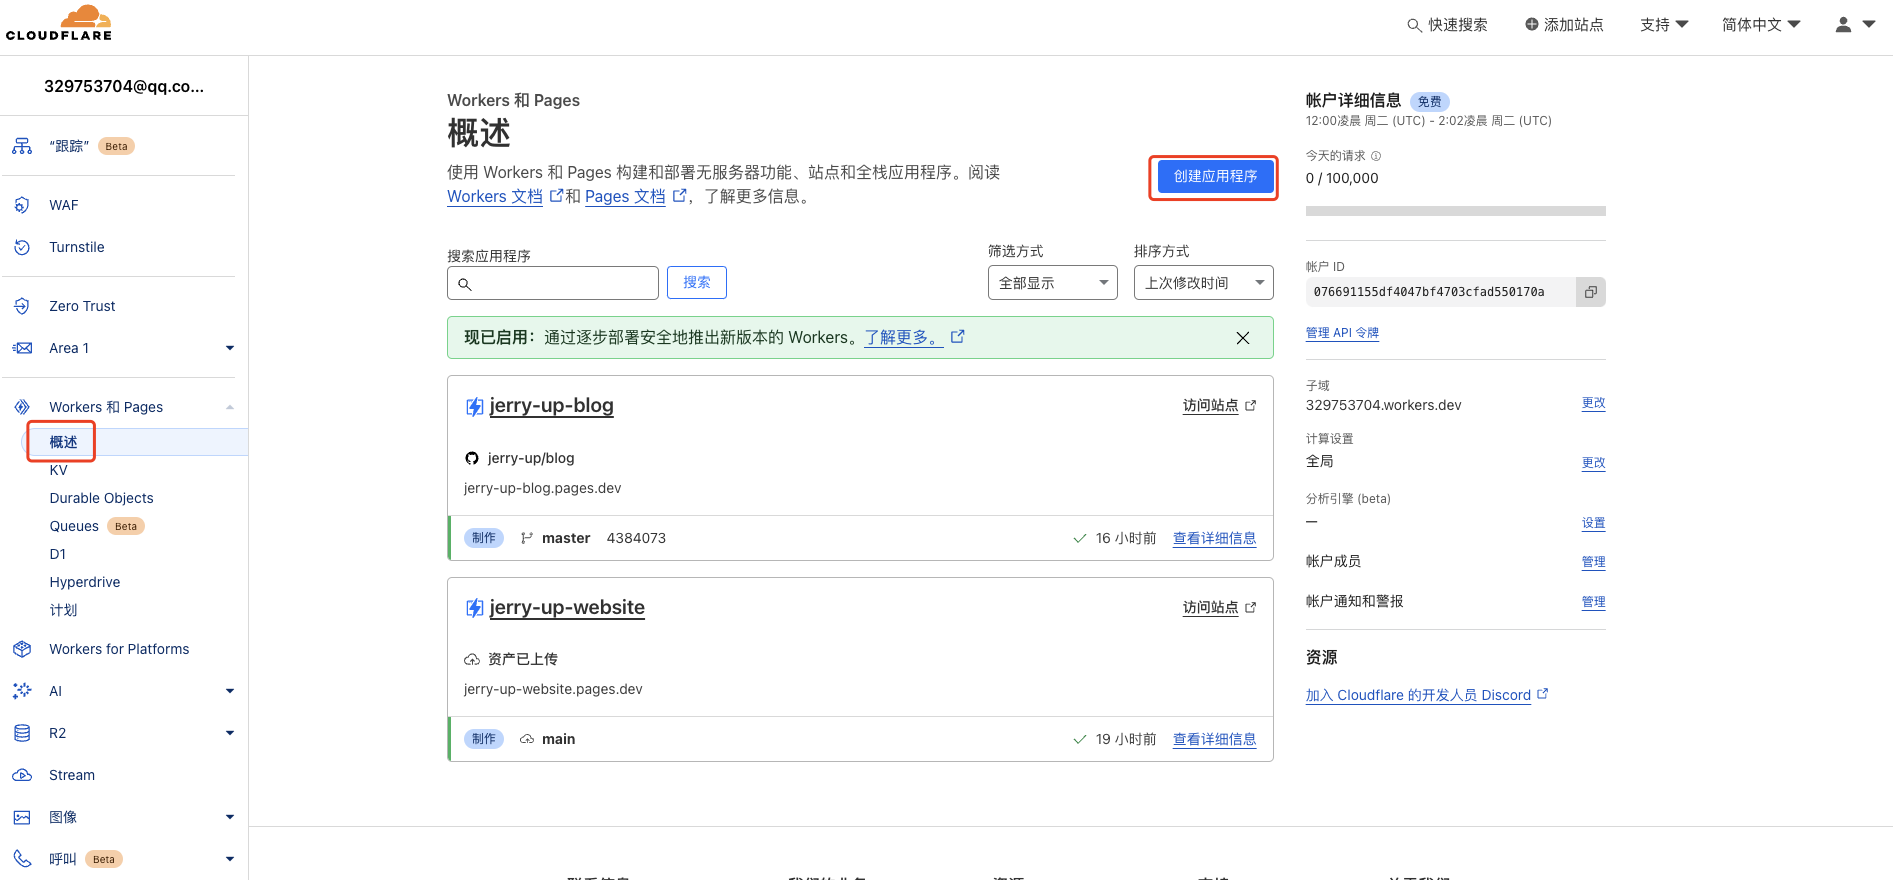Click 更改 next to the workers.dev subdomain
The width and height of the screenshot is (1893, 880).
[1593, 403]
